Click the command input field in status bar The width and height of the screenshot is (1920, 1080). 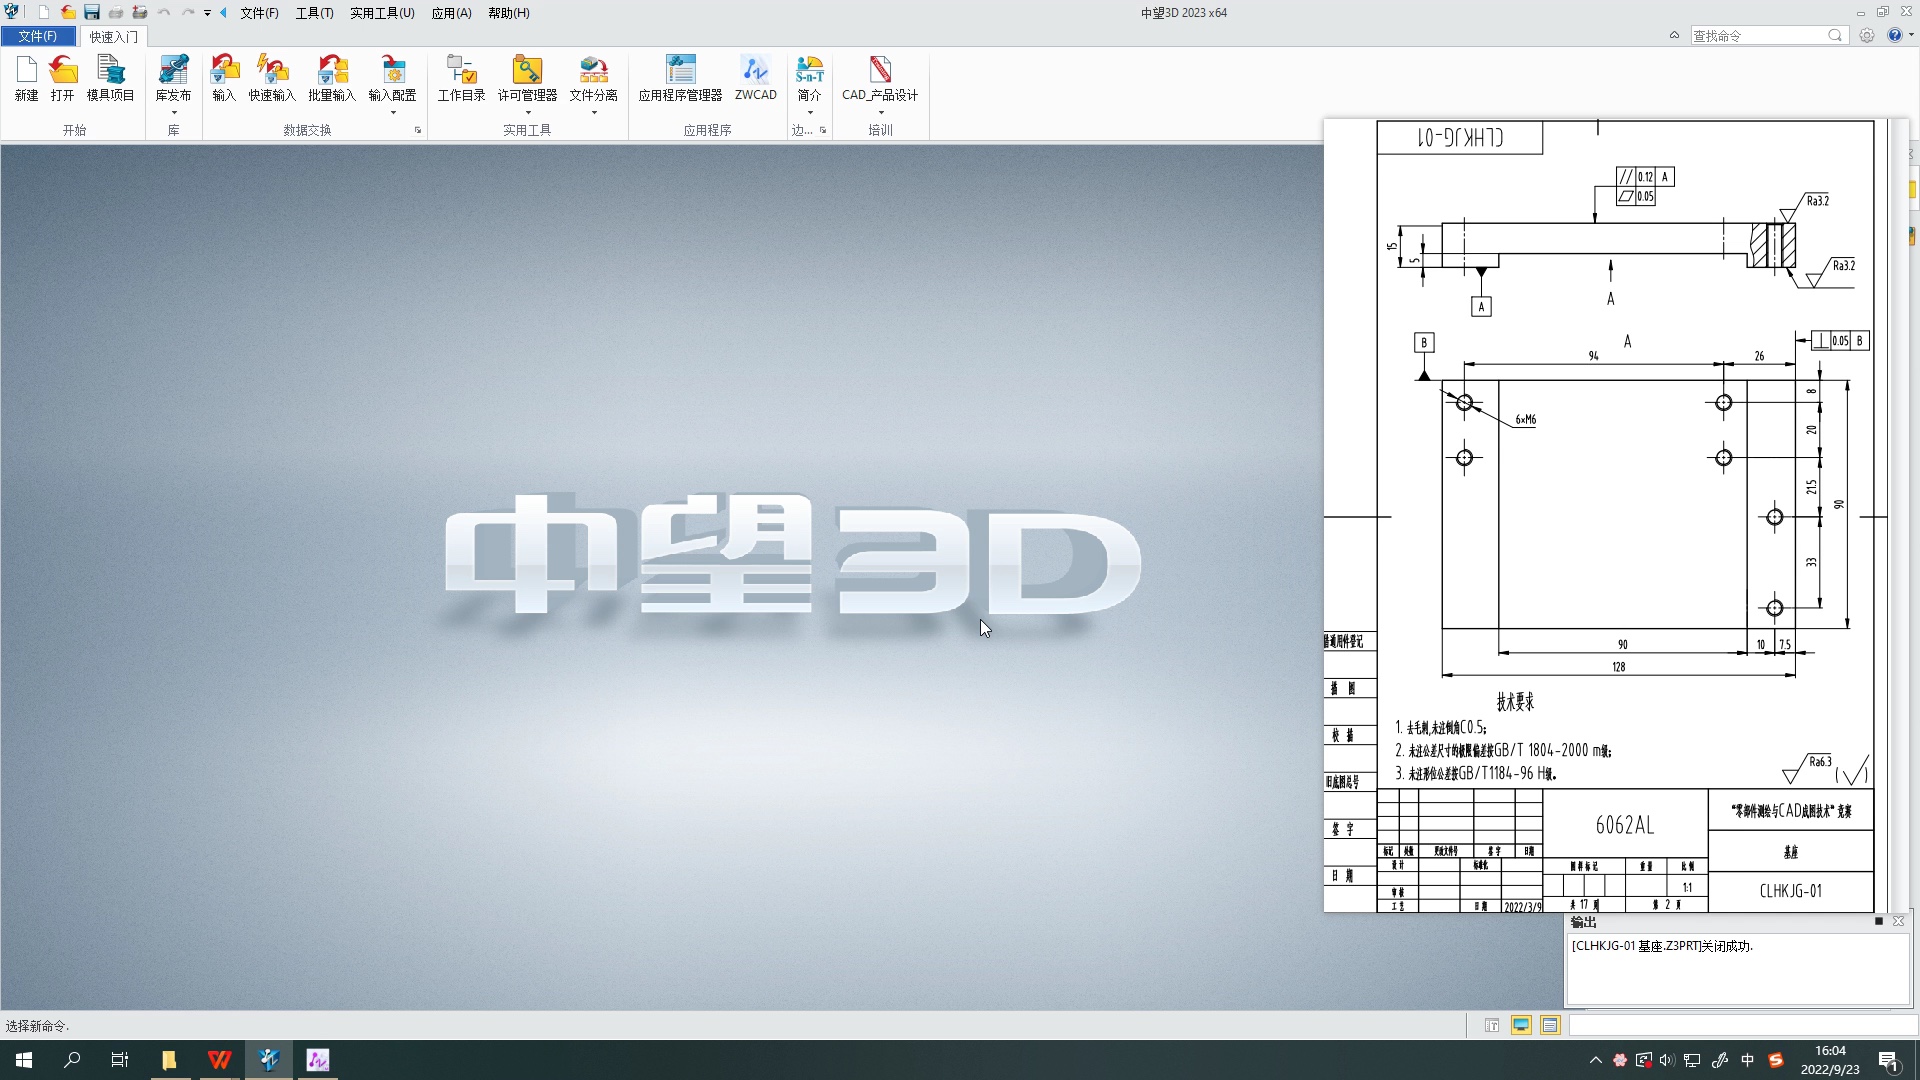[1742, 1025]
